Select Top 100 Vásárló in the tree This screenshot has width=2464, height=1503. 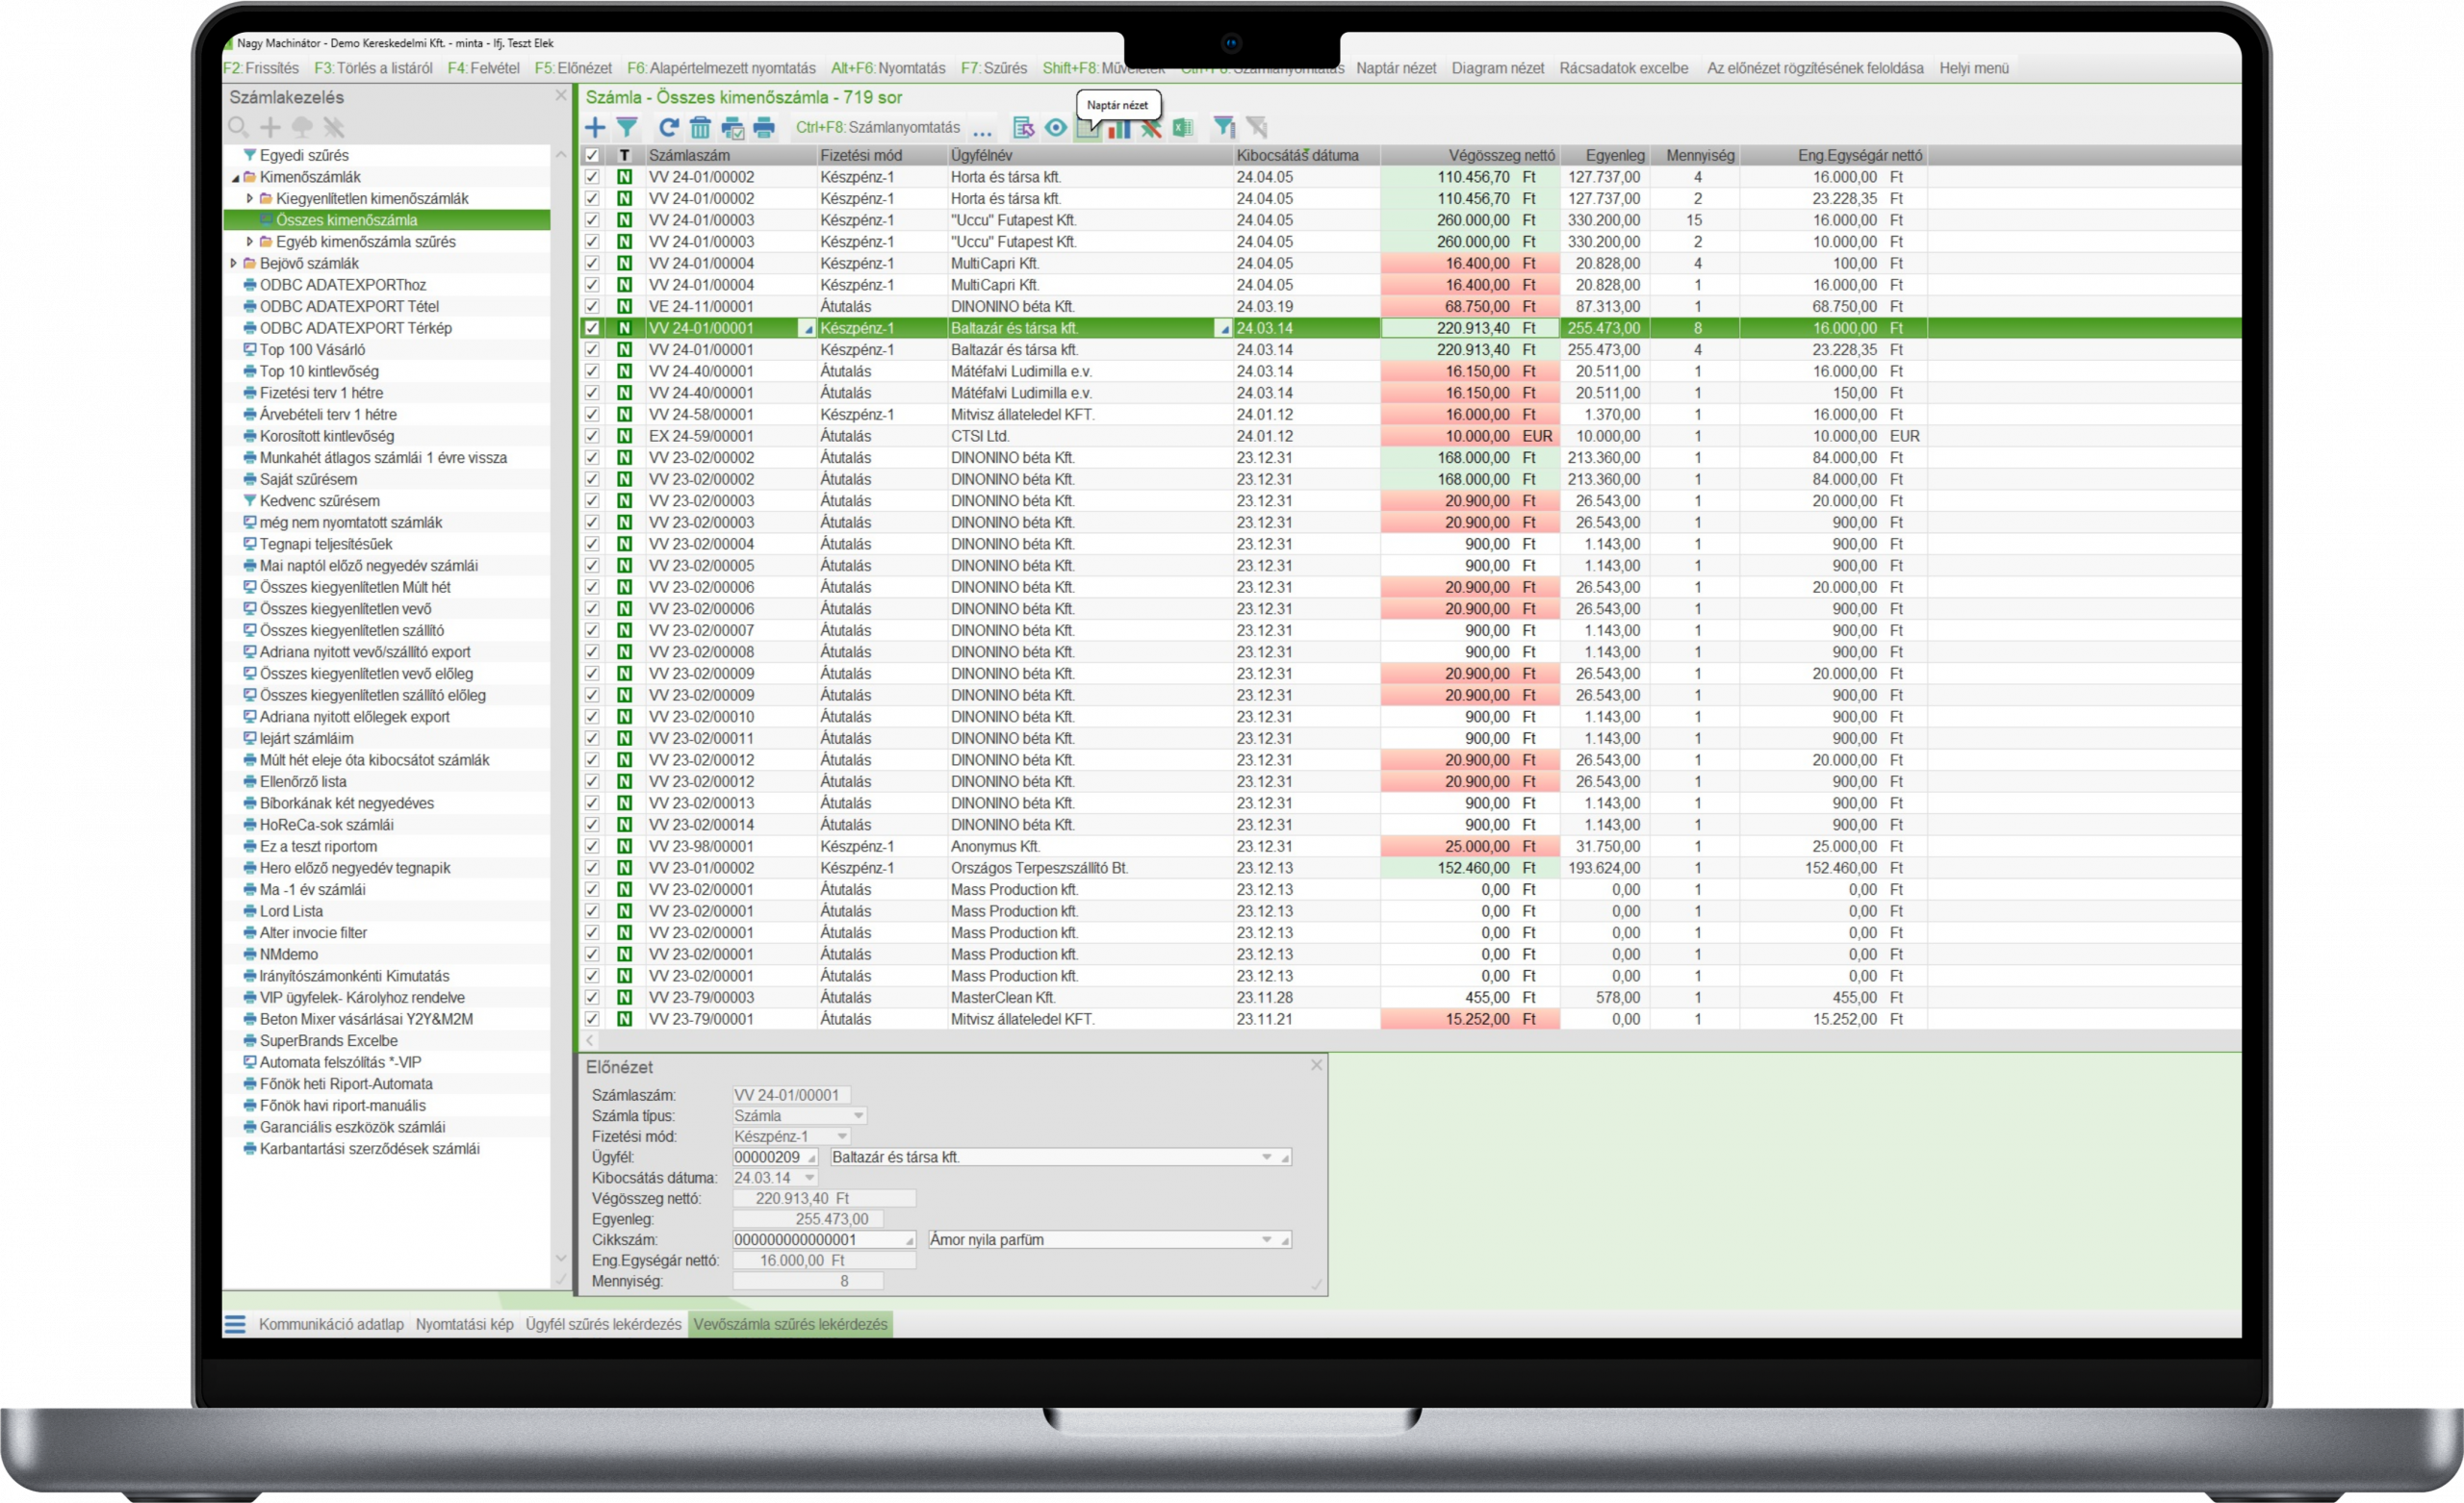(312, 349)
